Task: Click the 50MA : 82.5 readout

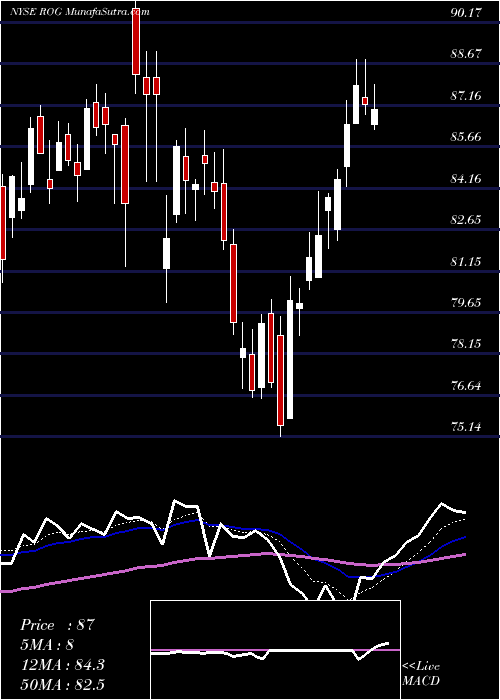Action: (62, 685)
